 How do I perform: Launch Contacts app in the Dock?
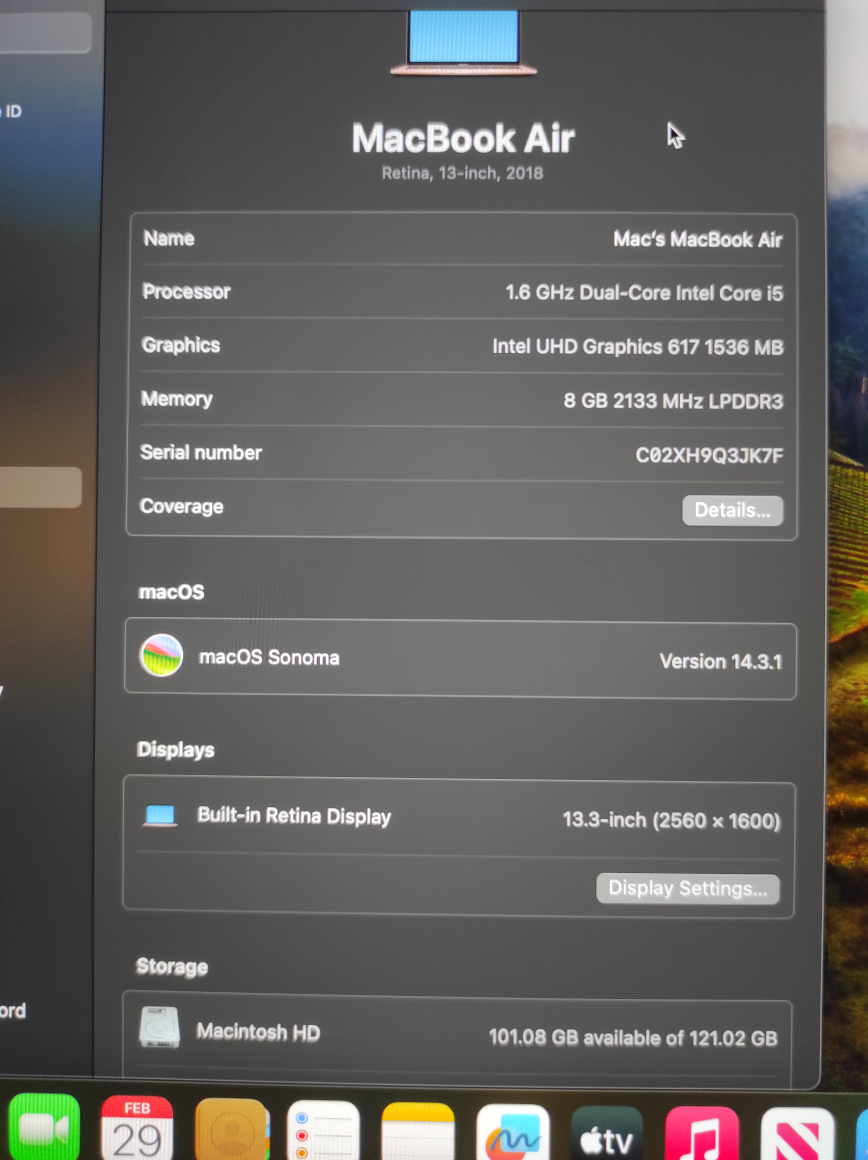232,1130
